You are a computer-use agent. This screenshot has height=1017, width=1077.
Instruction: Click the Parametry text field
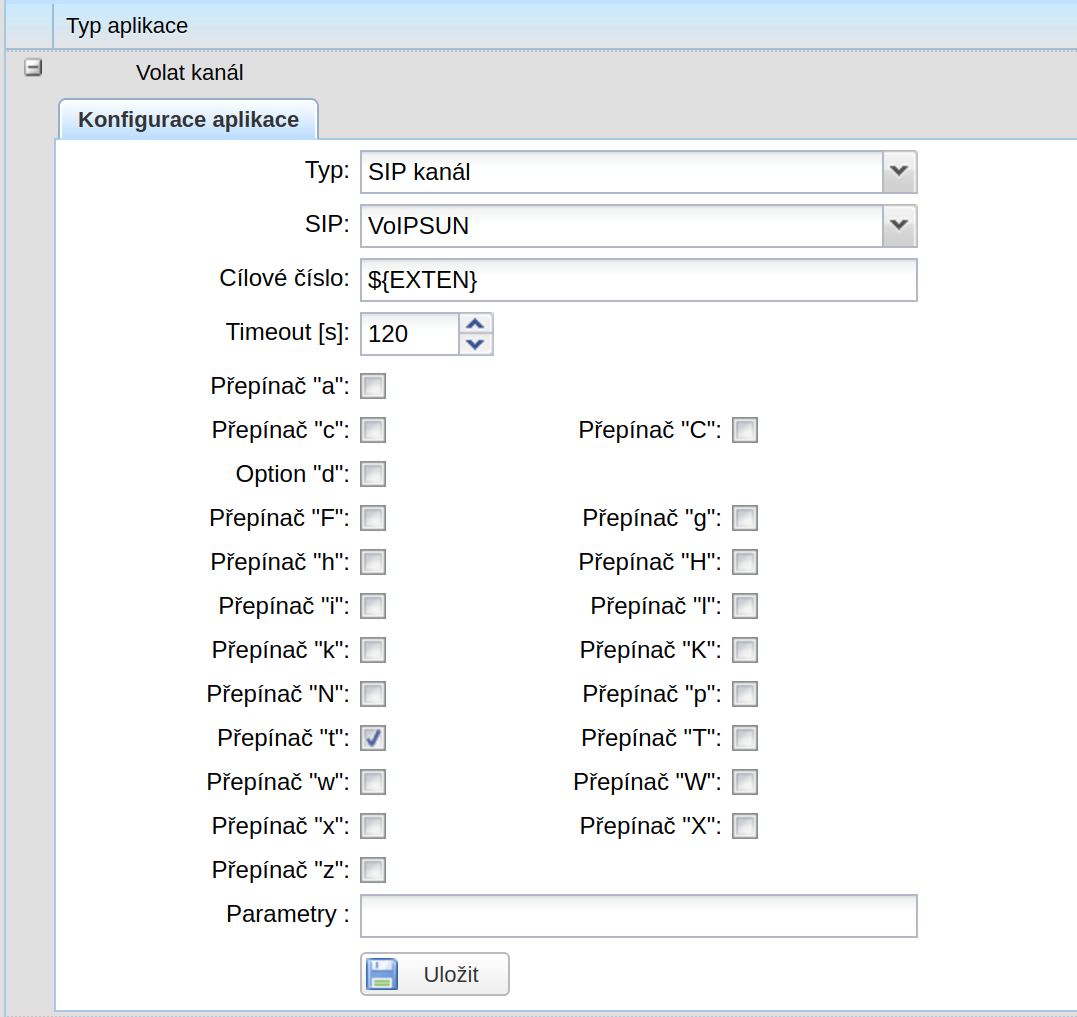tap(639, 915)
